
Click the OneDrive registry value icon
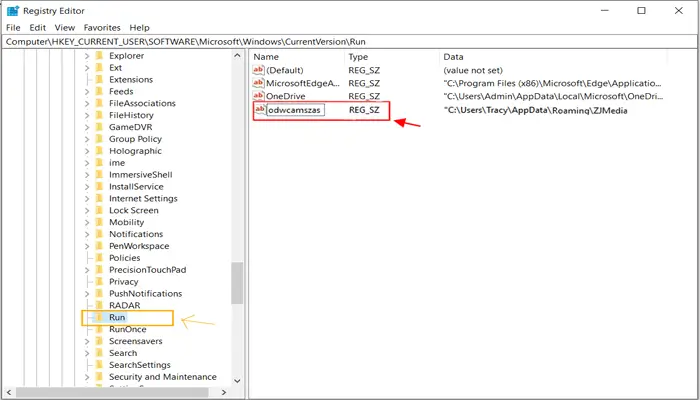(259, 96)
